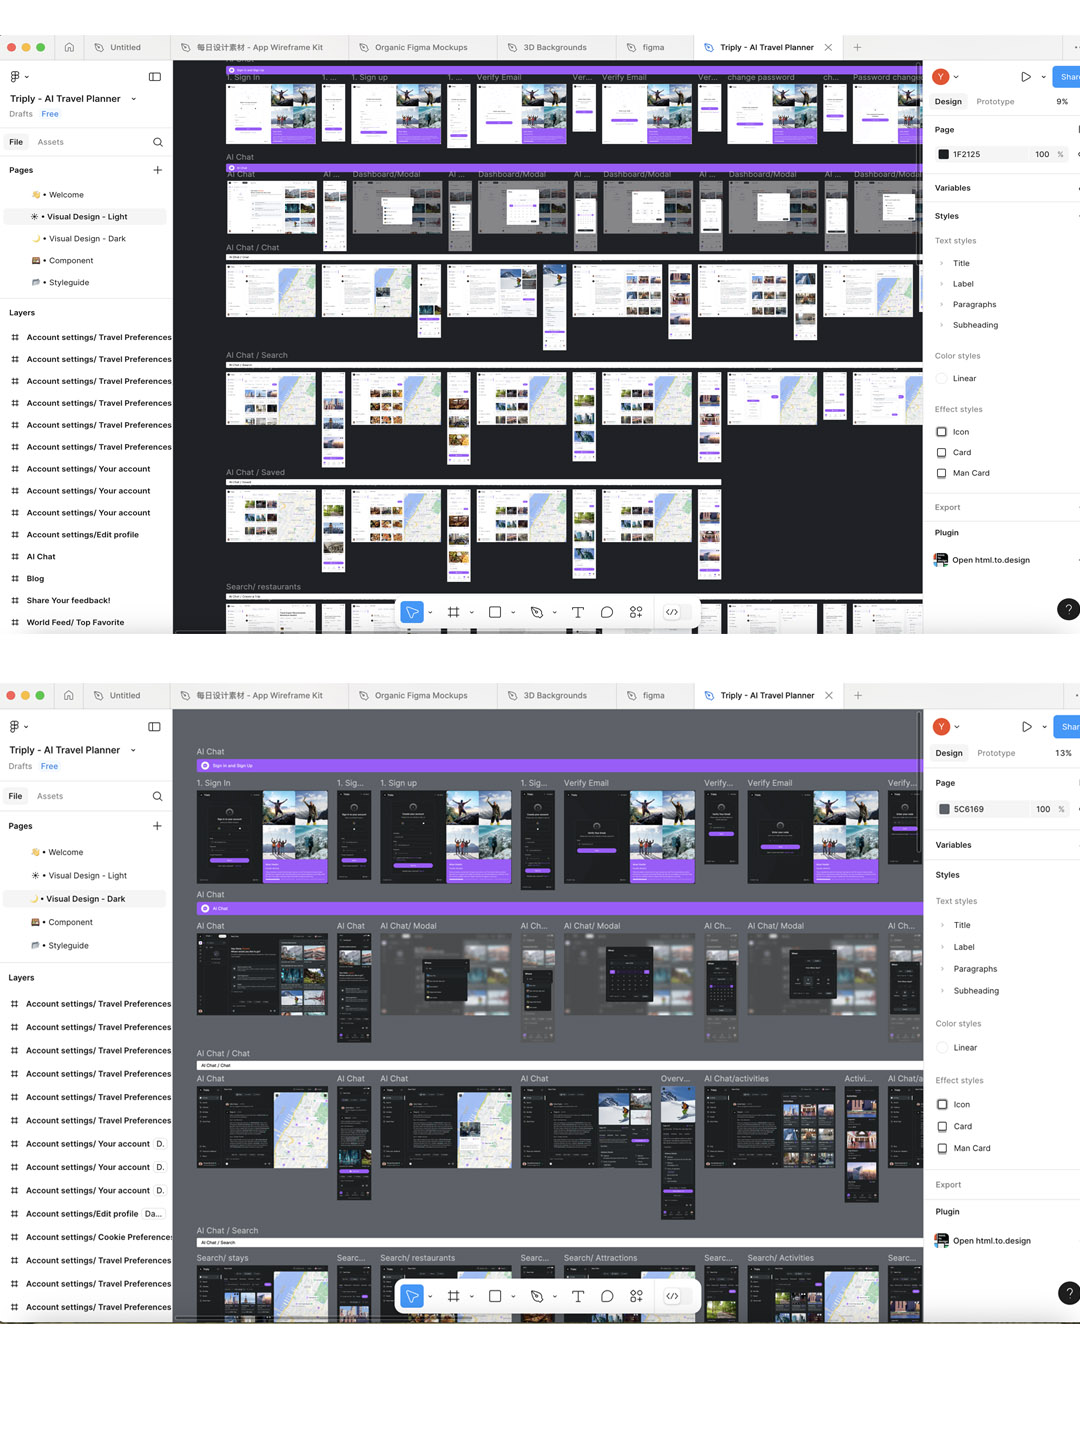
Task: Click the Present play icon in the upper window
Action: tap(1025, 77)
